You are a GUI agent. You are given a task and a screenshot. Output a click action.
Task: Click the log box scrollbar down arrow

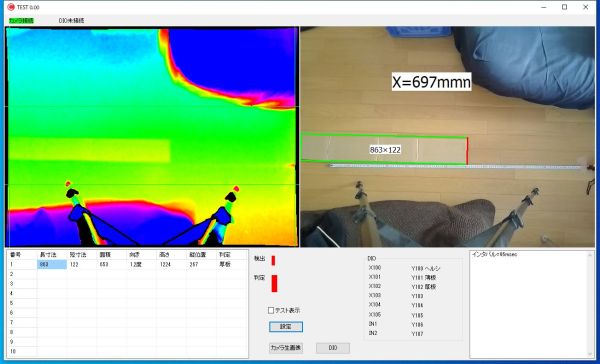[590, 354]
